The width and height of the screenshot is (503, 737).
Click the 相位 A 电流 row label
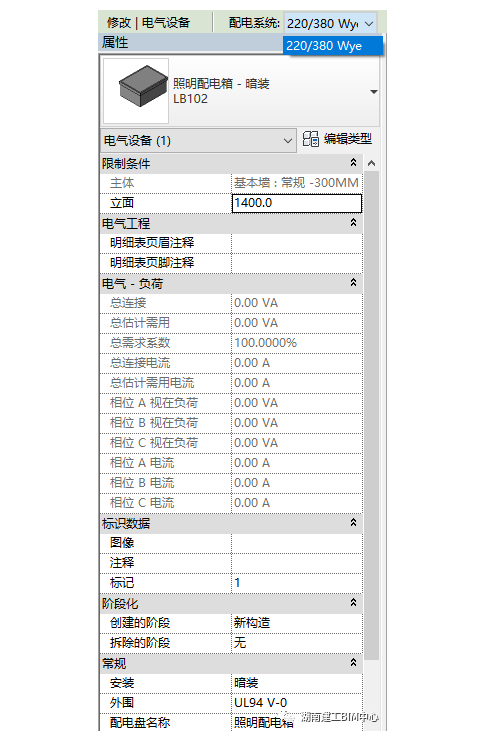(142, 463)
